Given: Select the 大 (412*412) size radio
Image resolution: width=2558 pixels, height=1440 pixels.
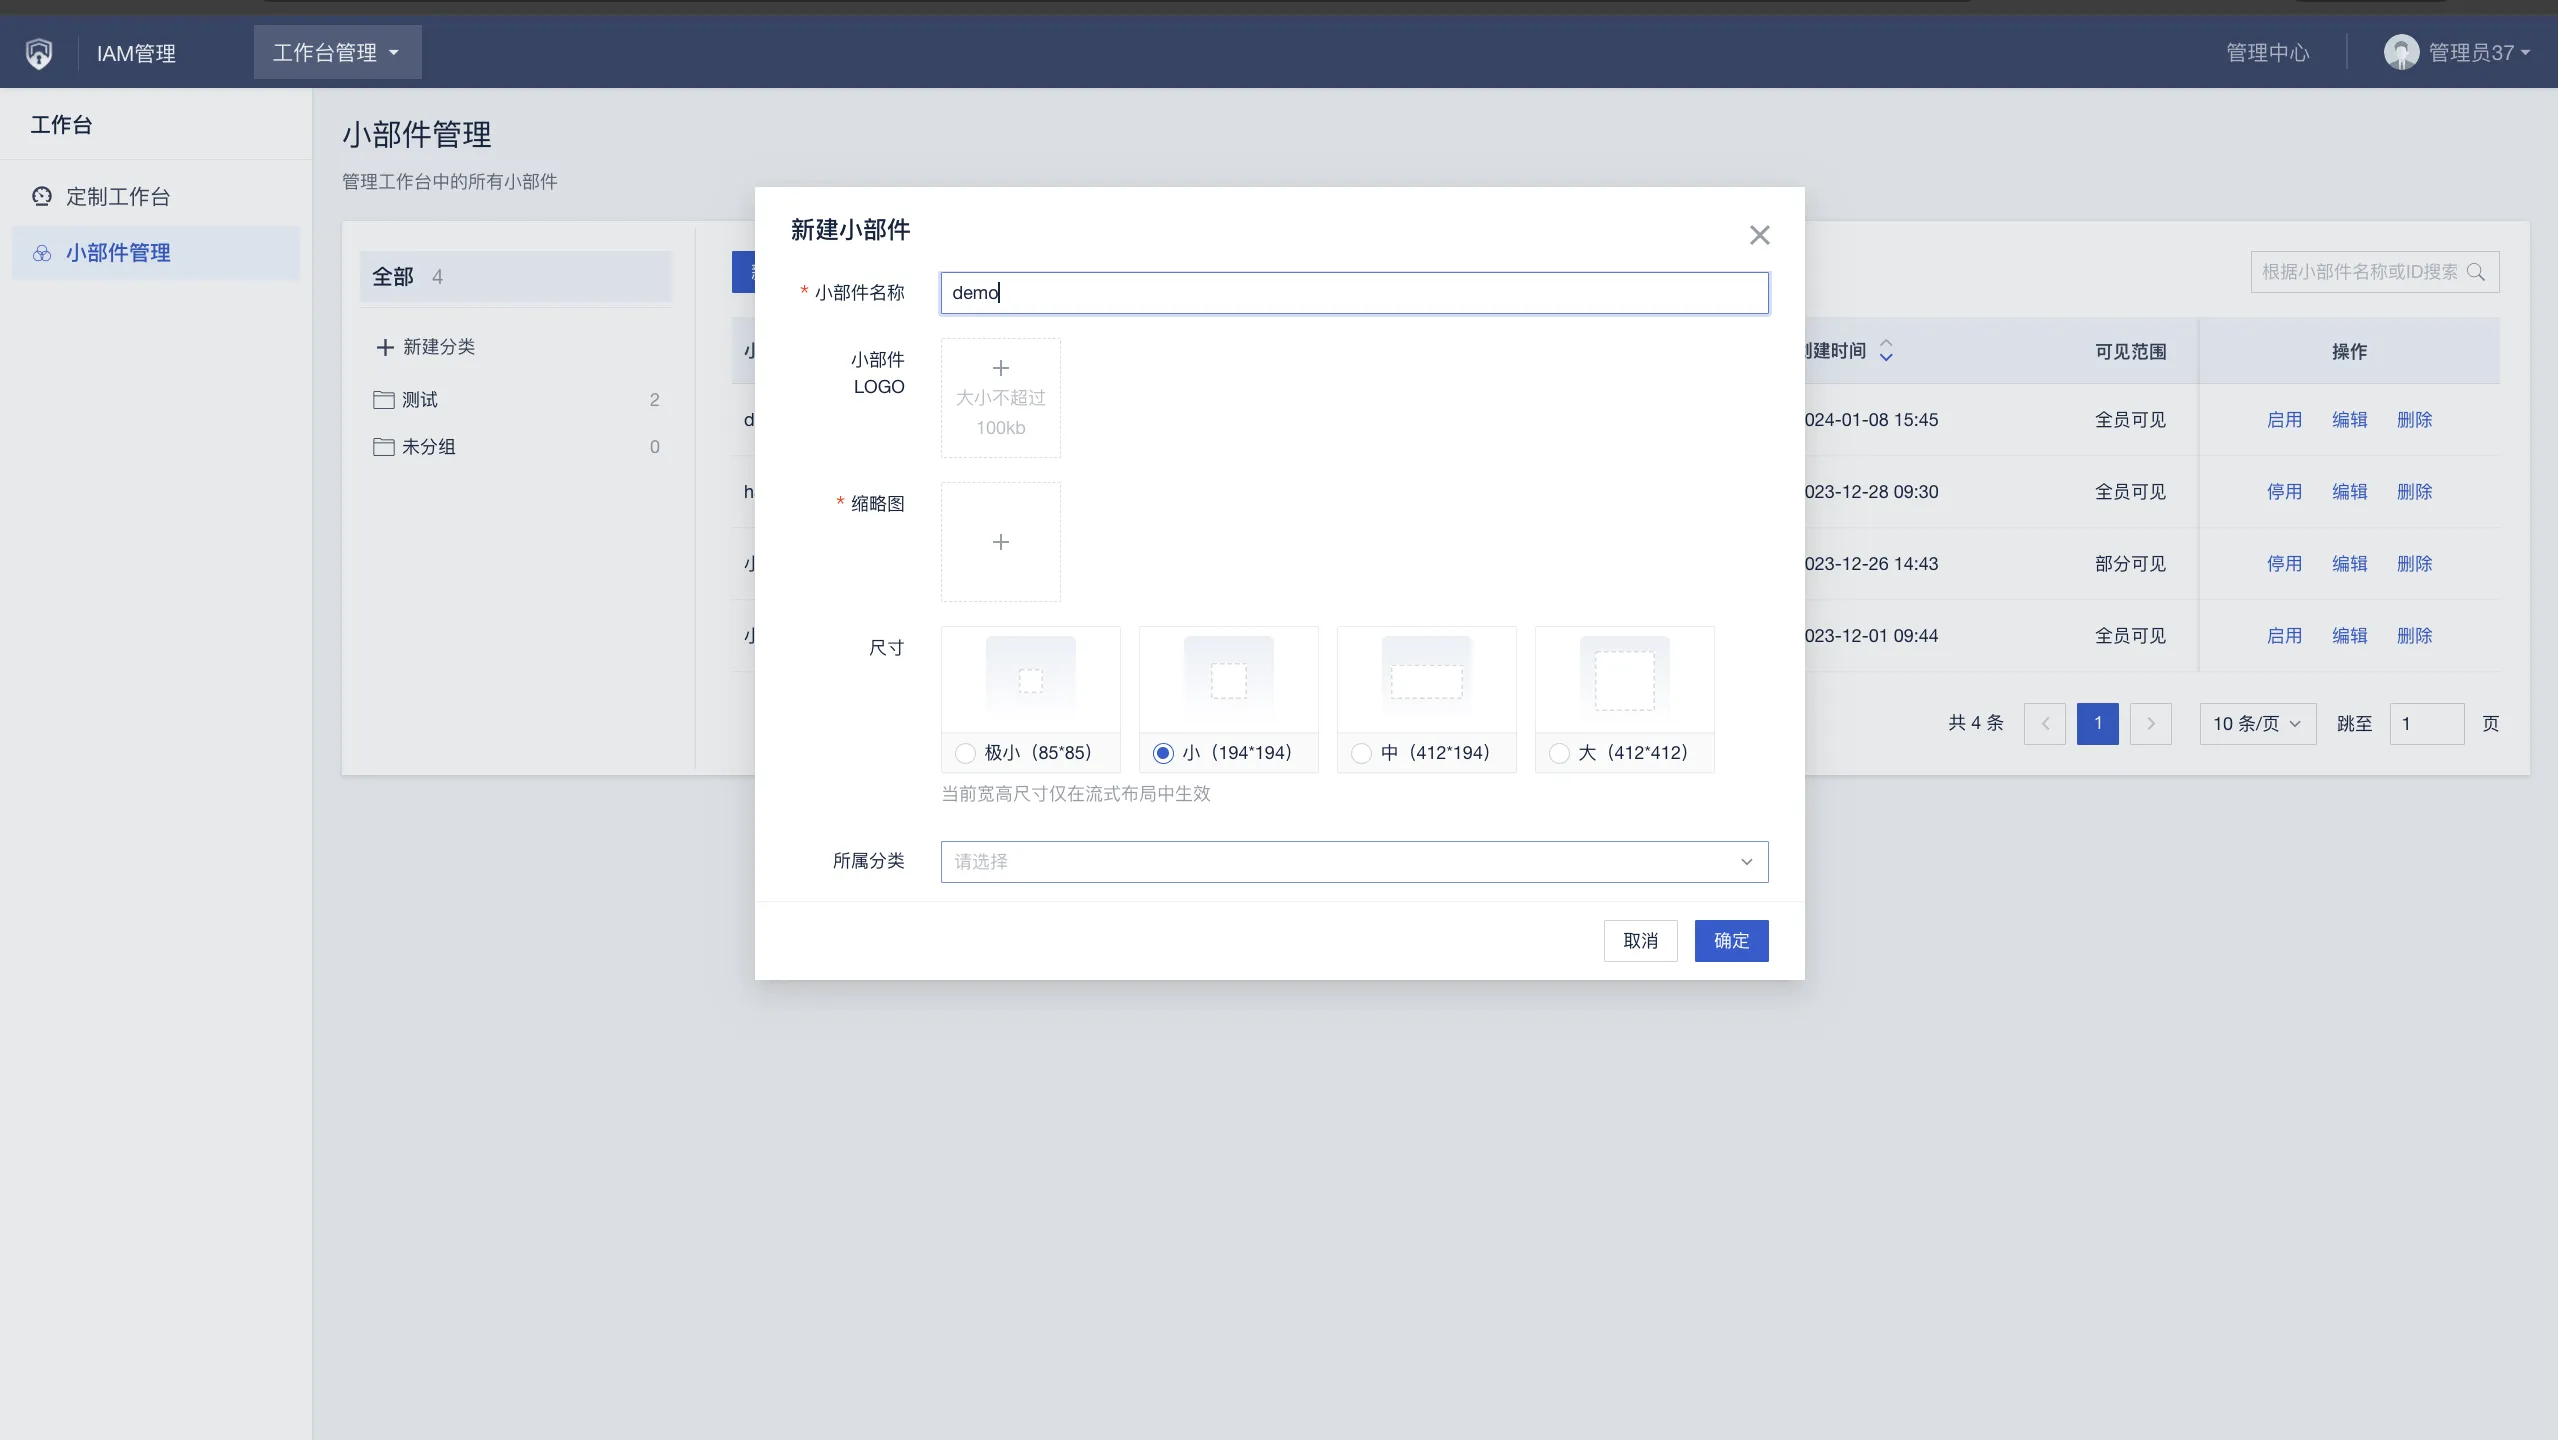Looking at the screenshot, I should coord(1559,753).
